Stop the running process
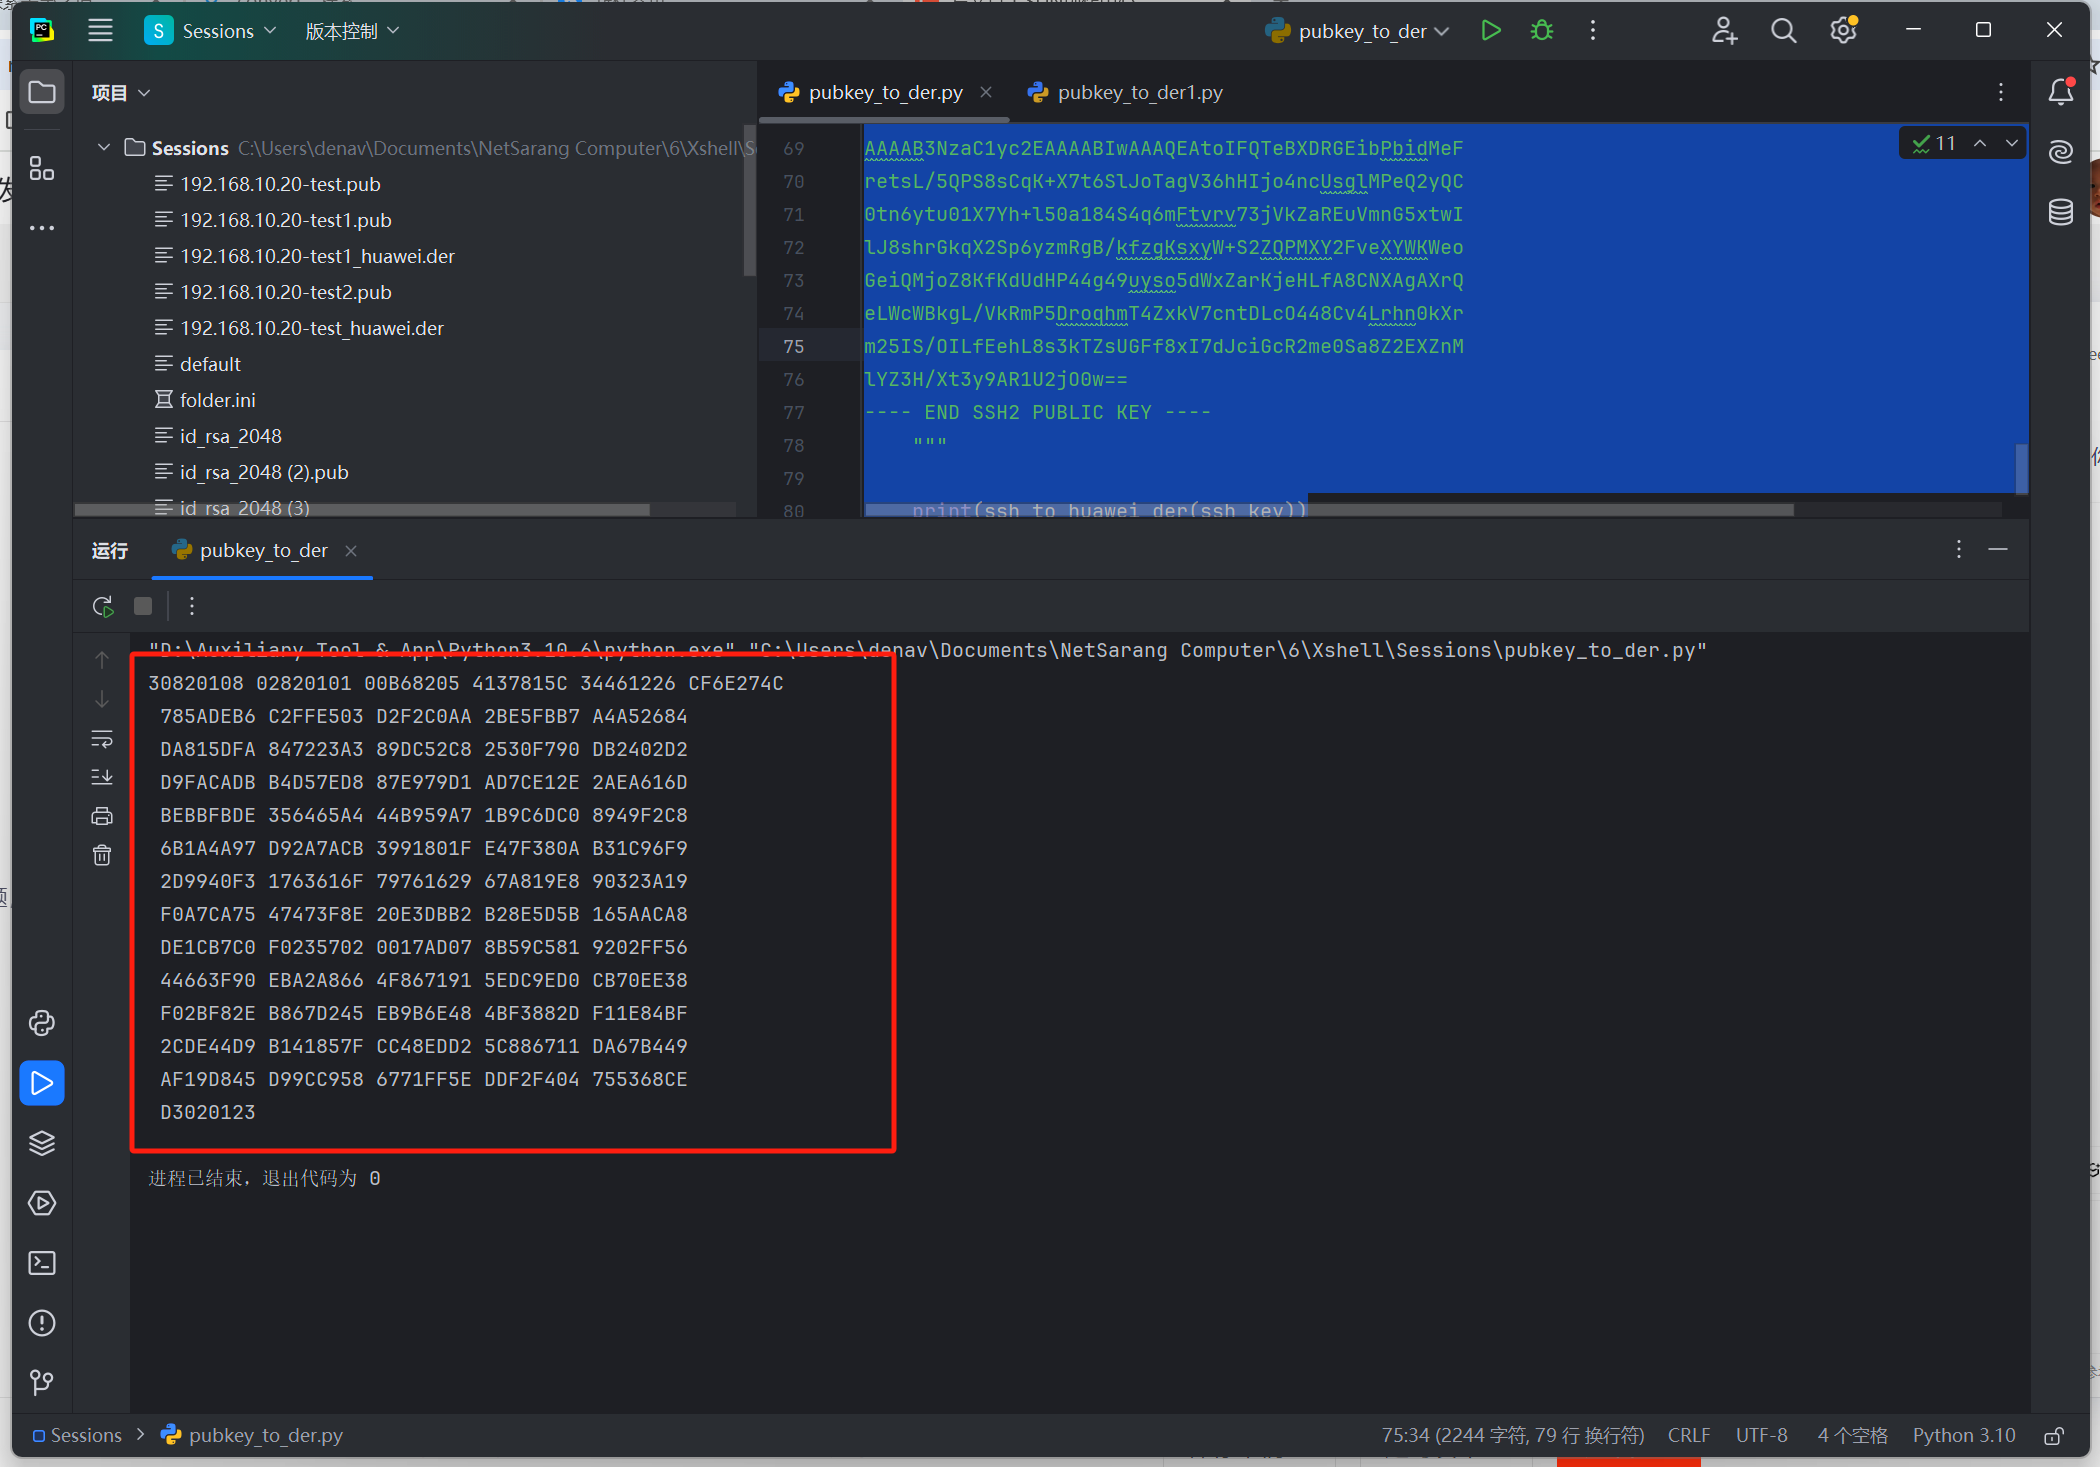2100x1467 pixels. tap(142, 606)
